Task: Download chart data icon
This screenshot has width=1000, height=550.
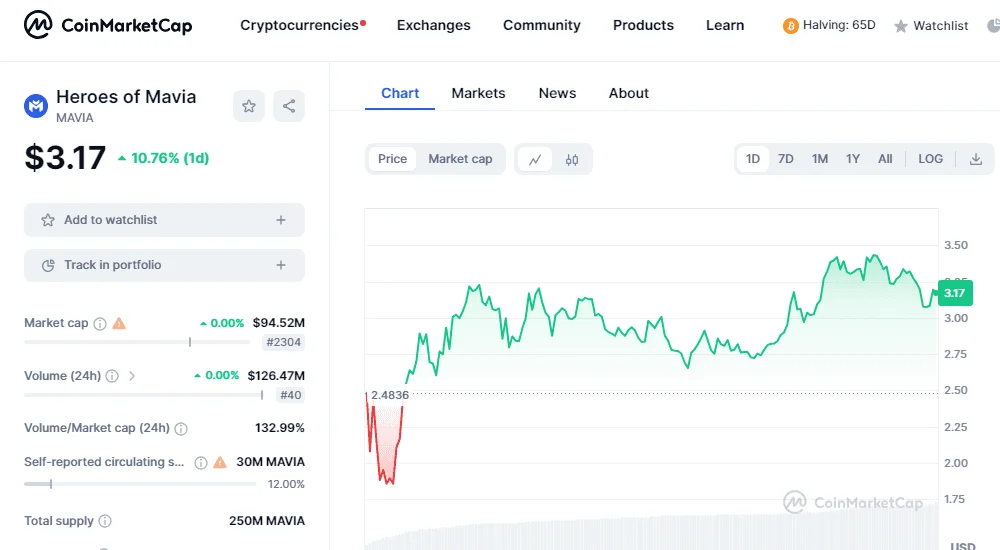Action: [x=976, y=159]
